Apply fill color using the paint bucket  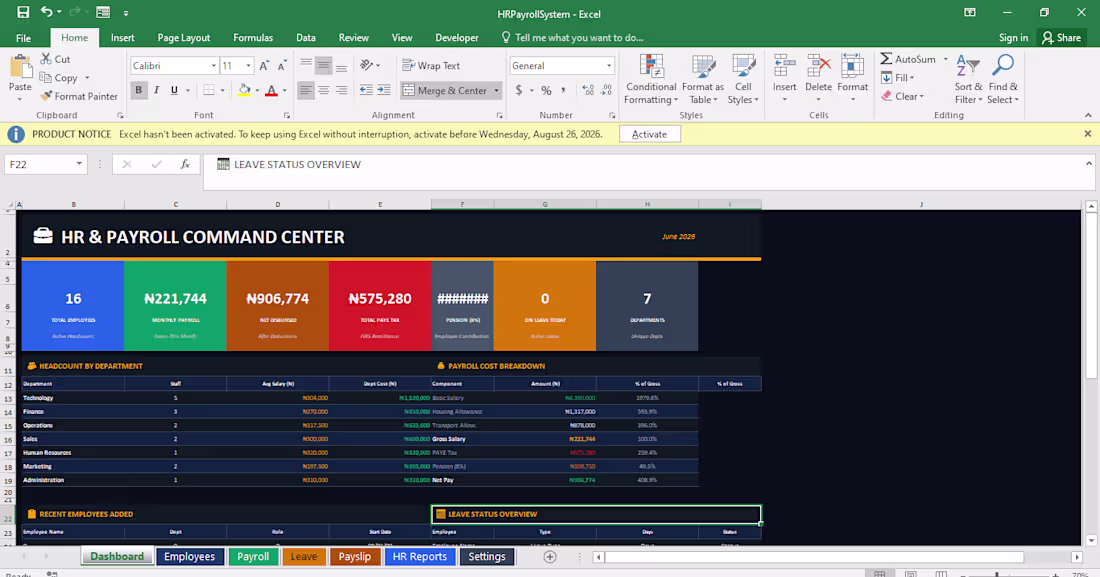[x=244, y=90]
